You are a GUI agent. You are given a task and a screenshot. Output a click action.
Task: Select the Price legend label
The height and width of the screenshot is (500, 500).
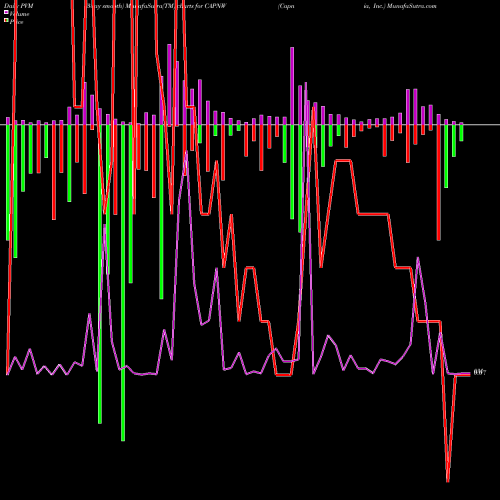pos(16,22)
